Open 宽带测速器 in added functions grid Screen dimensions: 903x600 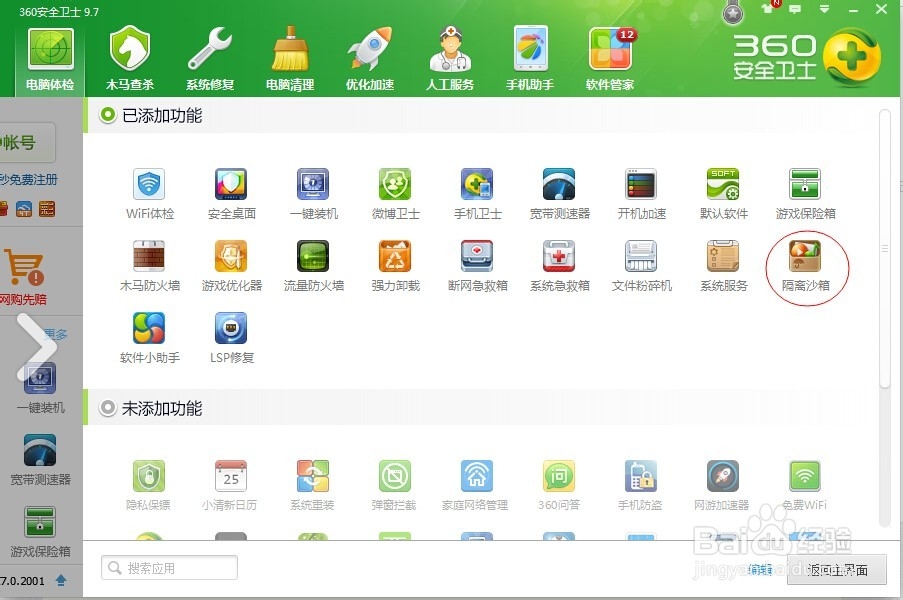(x=559, y=193)
